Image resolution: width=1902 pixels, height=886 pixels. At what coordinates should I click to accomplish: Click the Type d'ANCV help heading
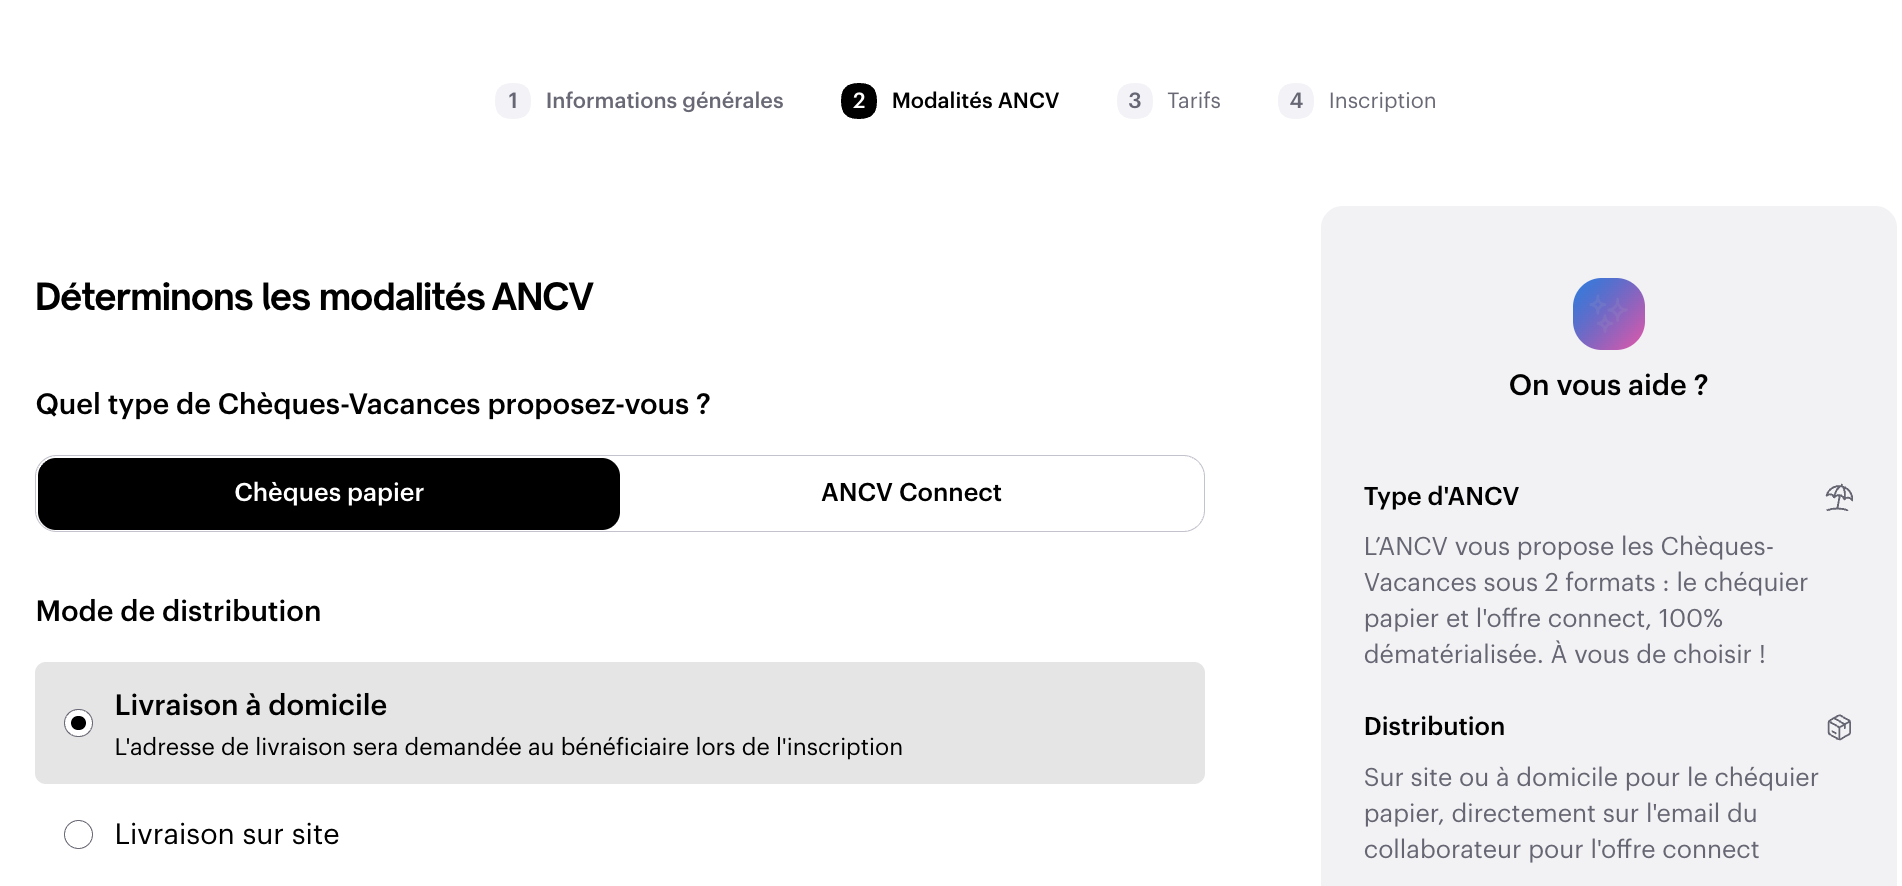point(1441,497)
